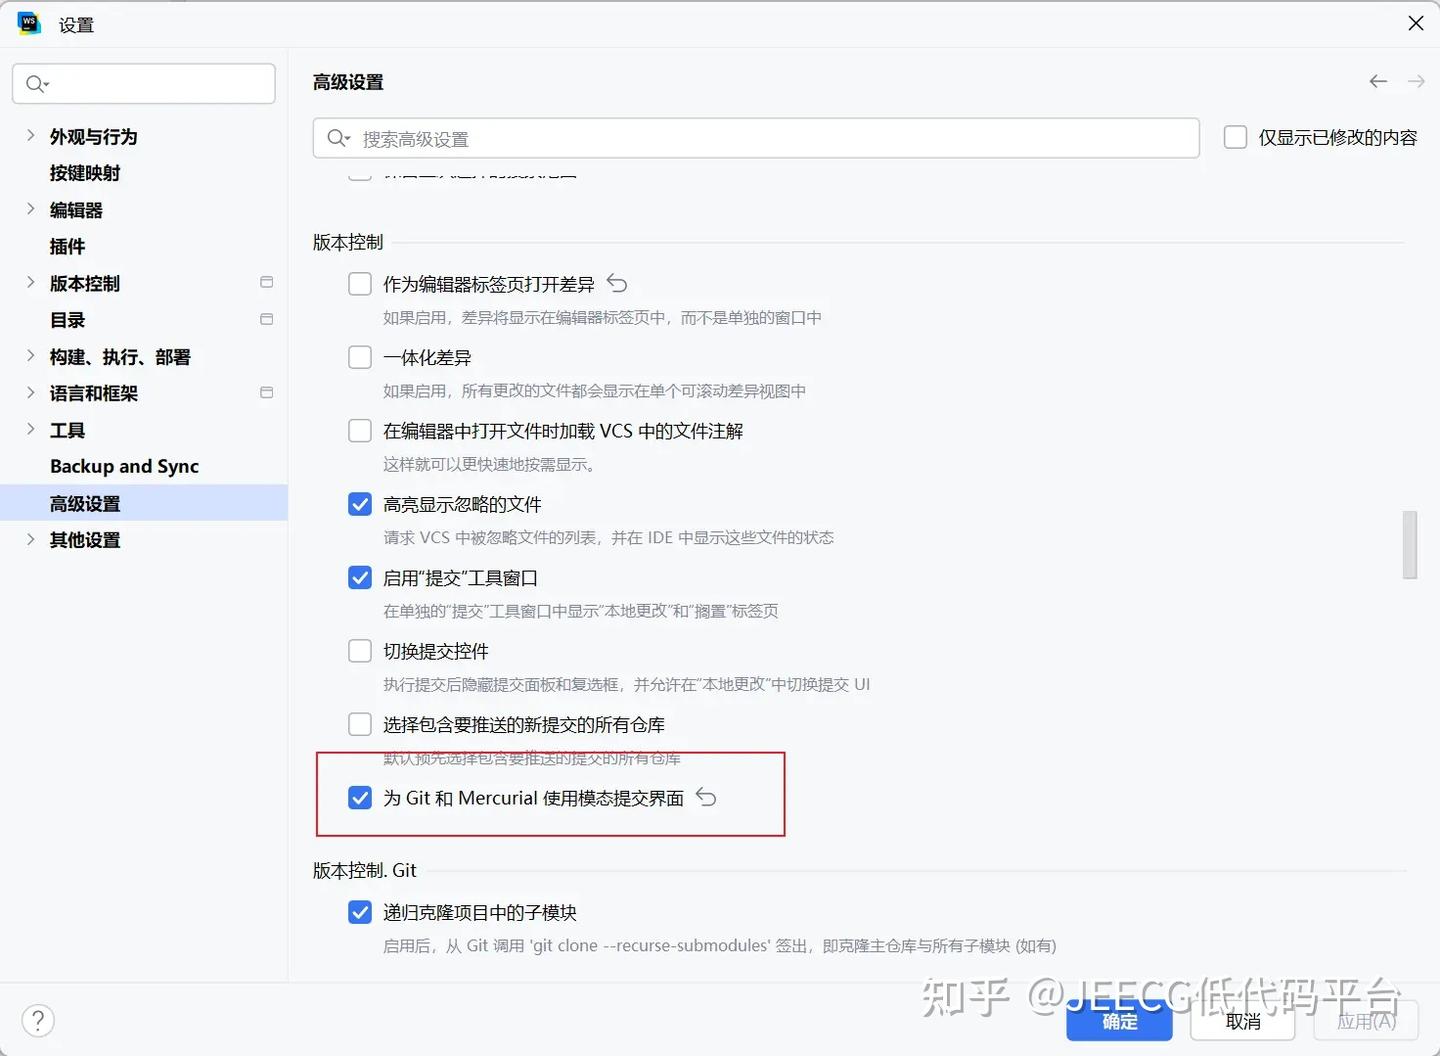Click the 确定 button

1119,1021
